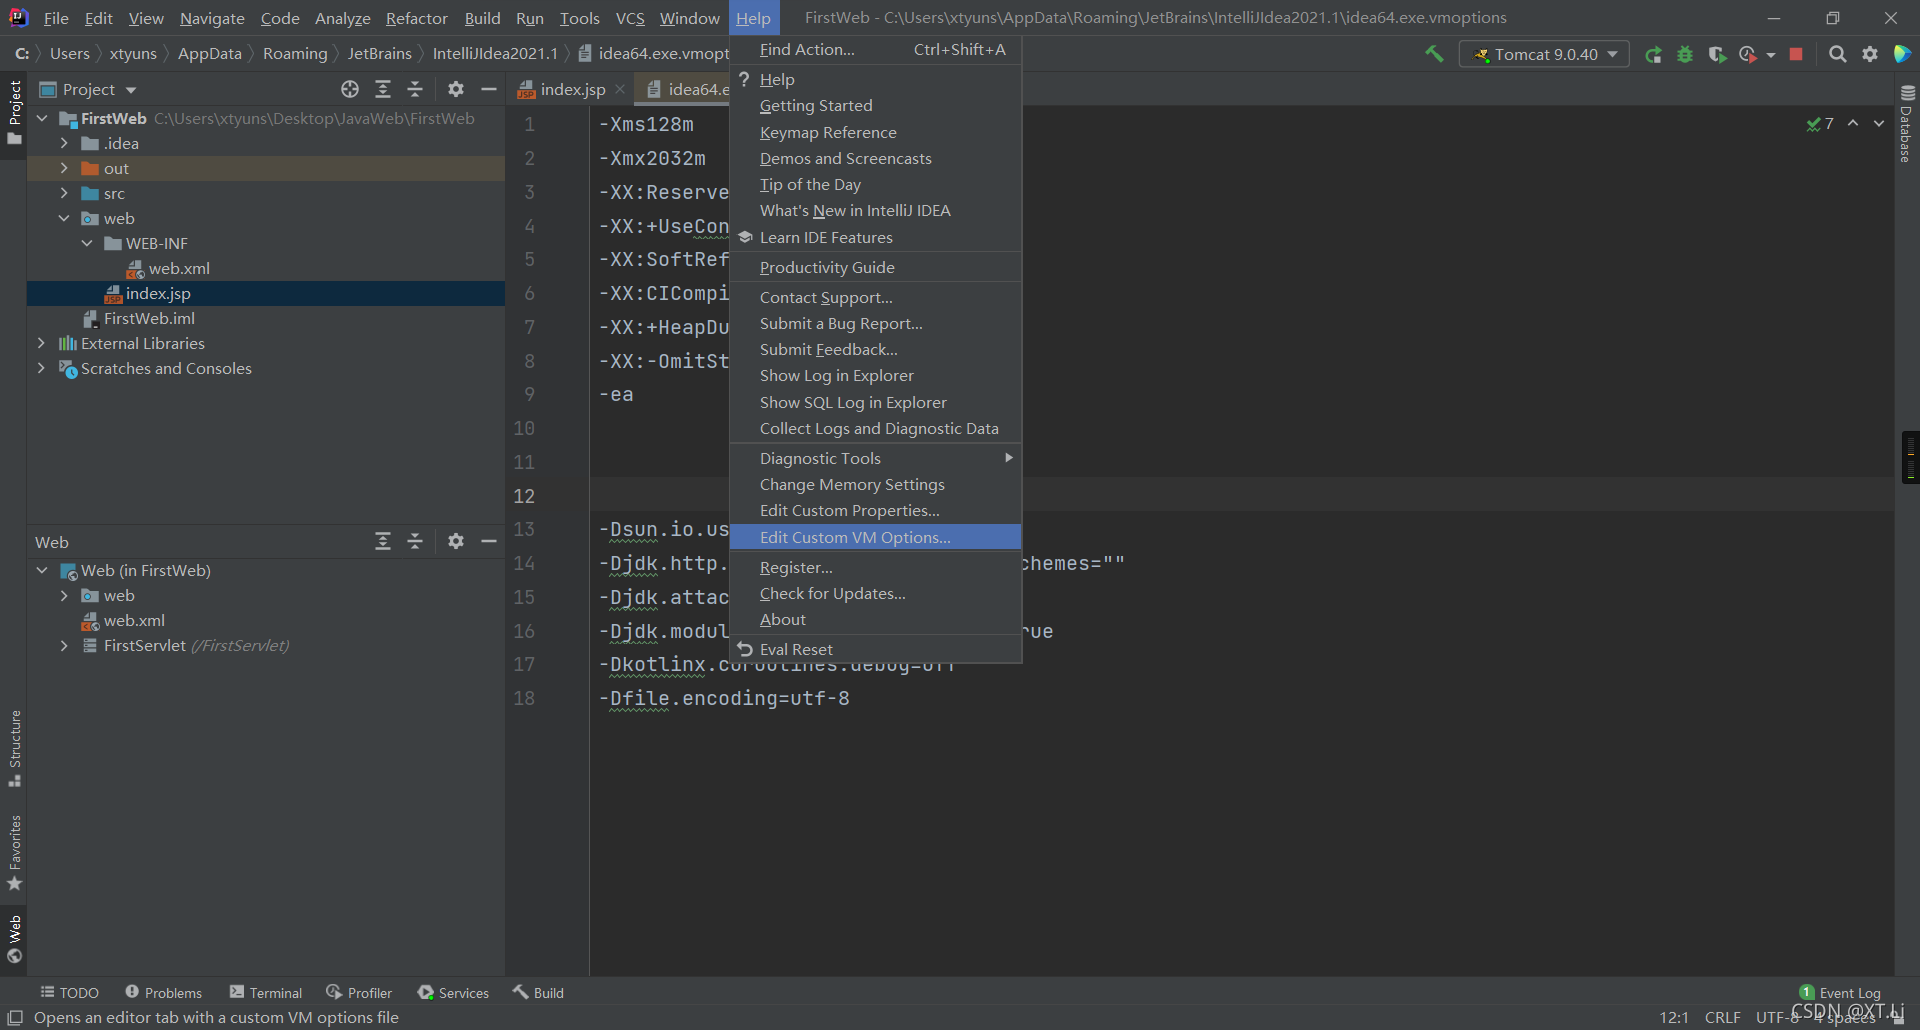This screenshot has height=1030, width=1920.
Task: Open IDE settings gear in top toolbar
Action: tap(1870, 54)
